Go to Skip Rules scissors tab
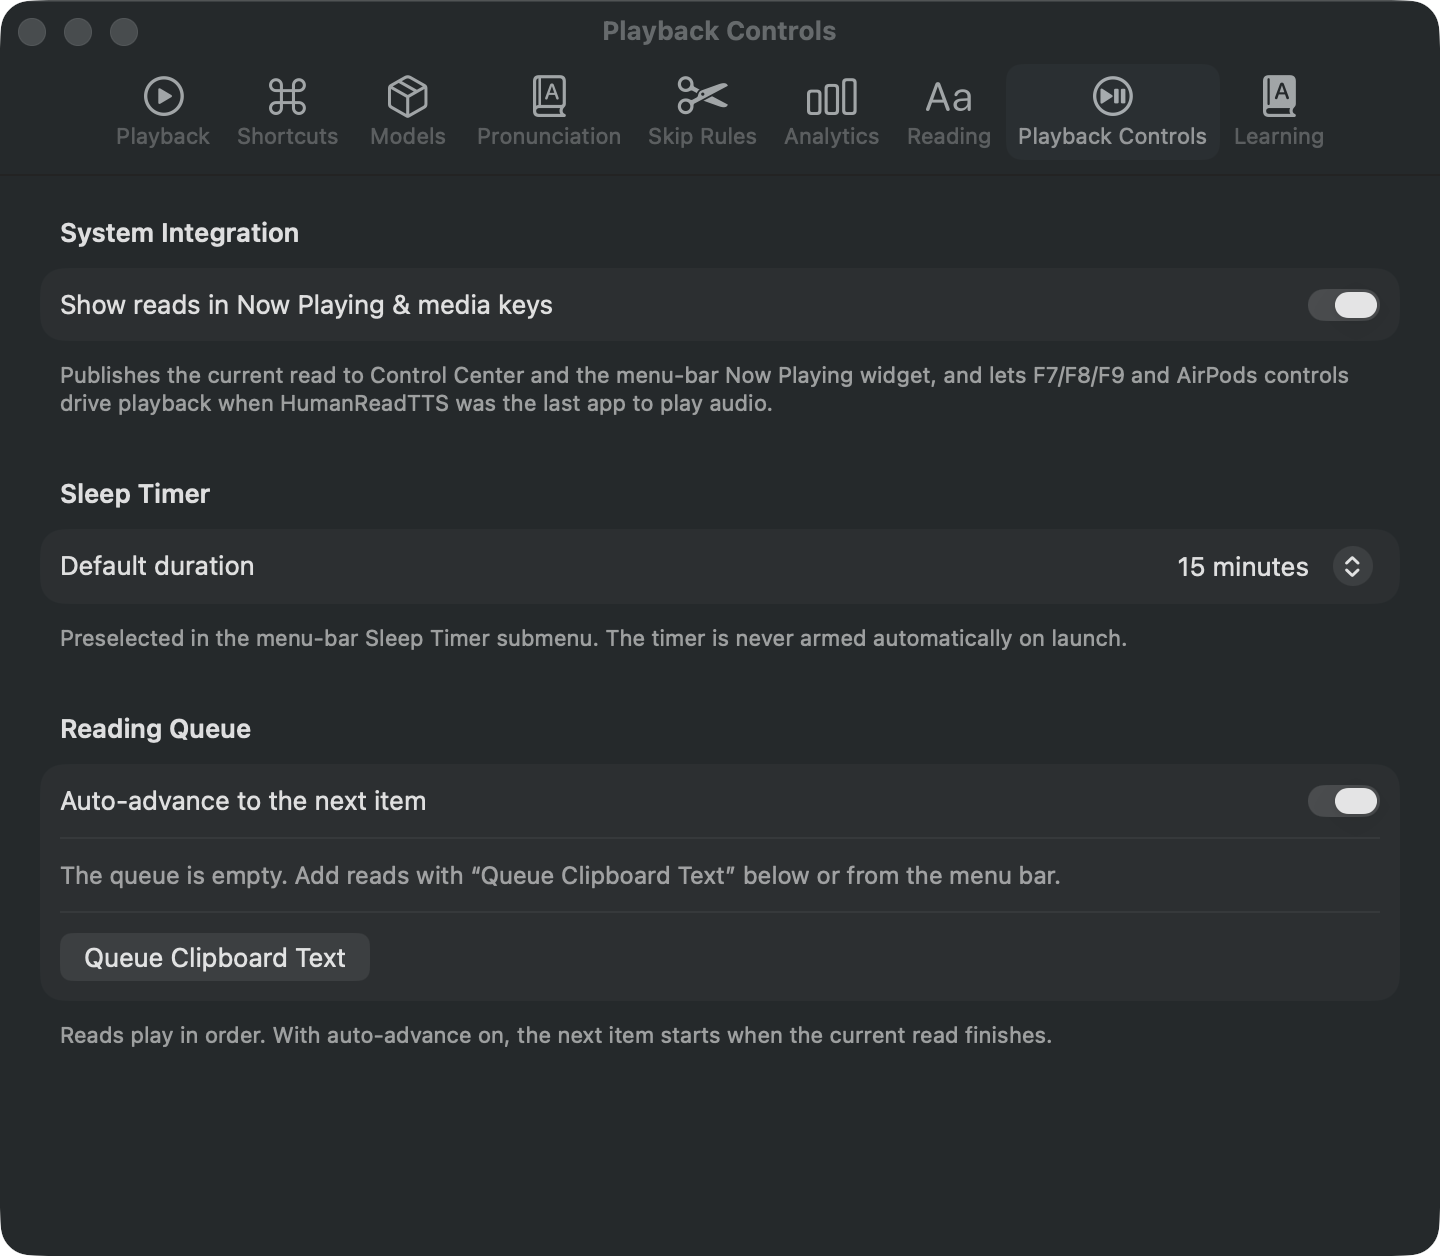1440x1256 pixels. [702, 112]
